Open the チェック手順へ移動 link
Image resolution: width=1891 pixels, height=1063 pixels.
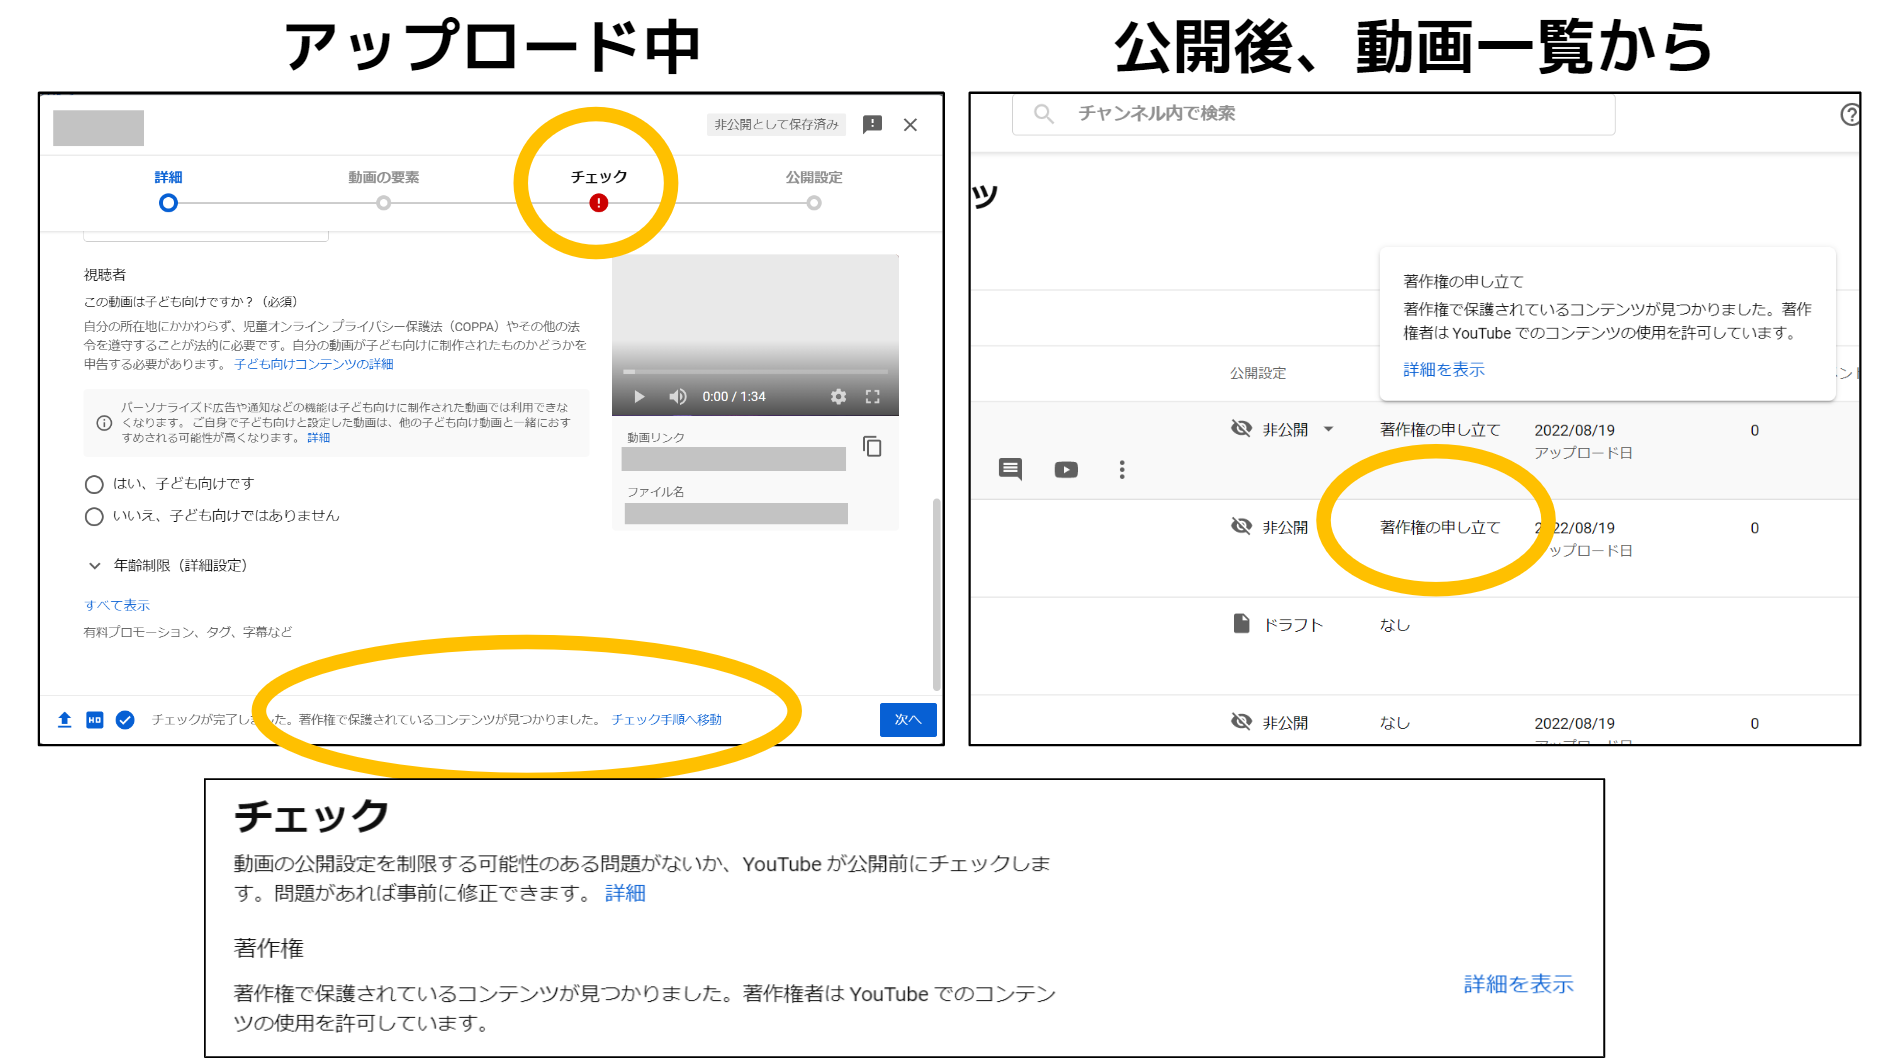[x=666, y=719]
